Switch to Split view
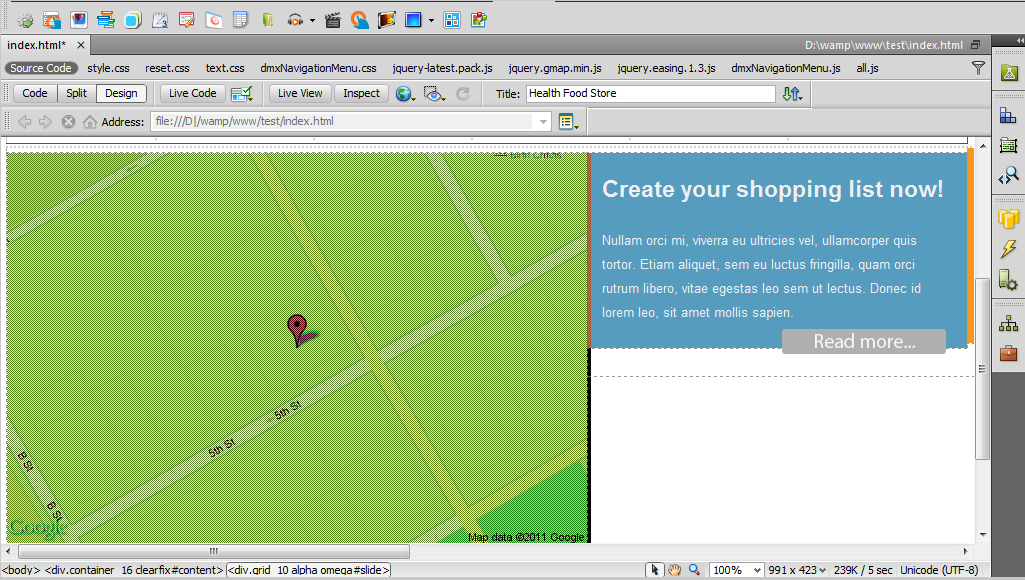1025x580 pixels. pyautogui.click(x=76, y=94)
